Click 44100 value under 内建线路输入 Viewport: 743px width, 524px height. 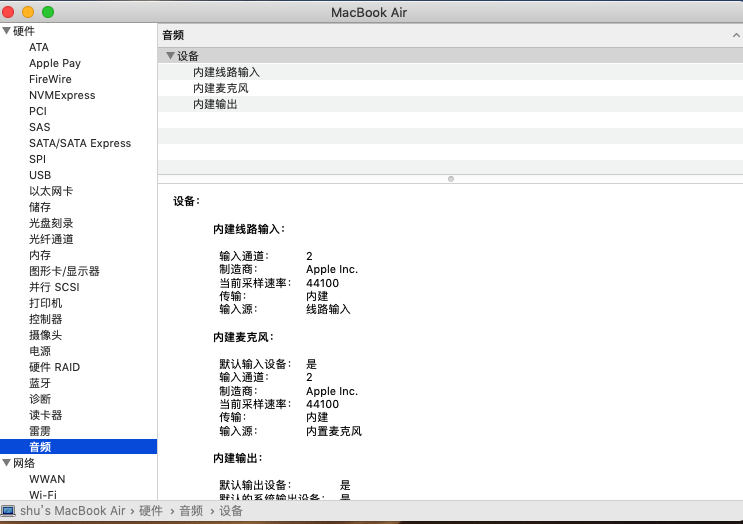click(322, 283)
